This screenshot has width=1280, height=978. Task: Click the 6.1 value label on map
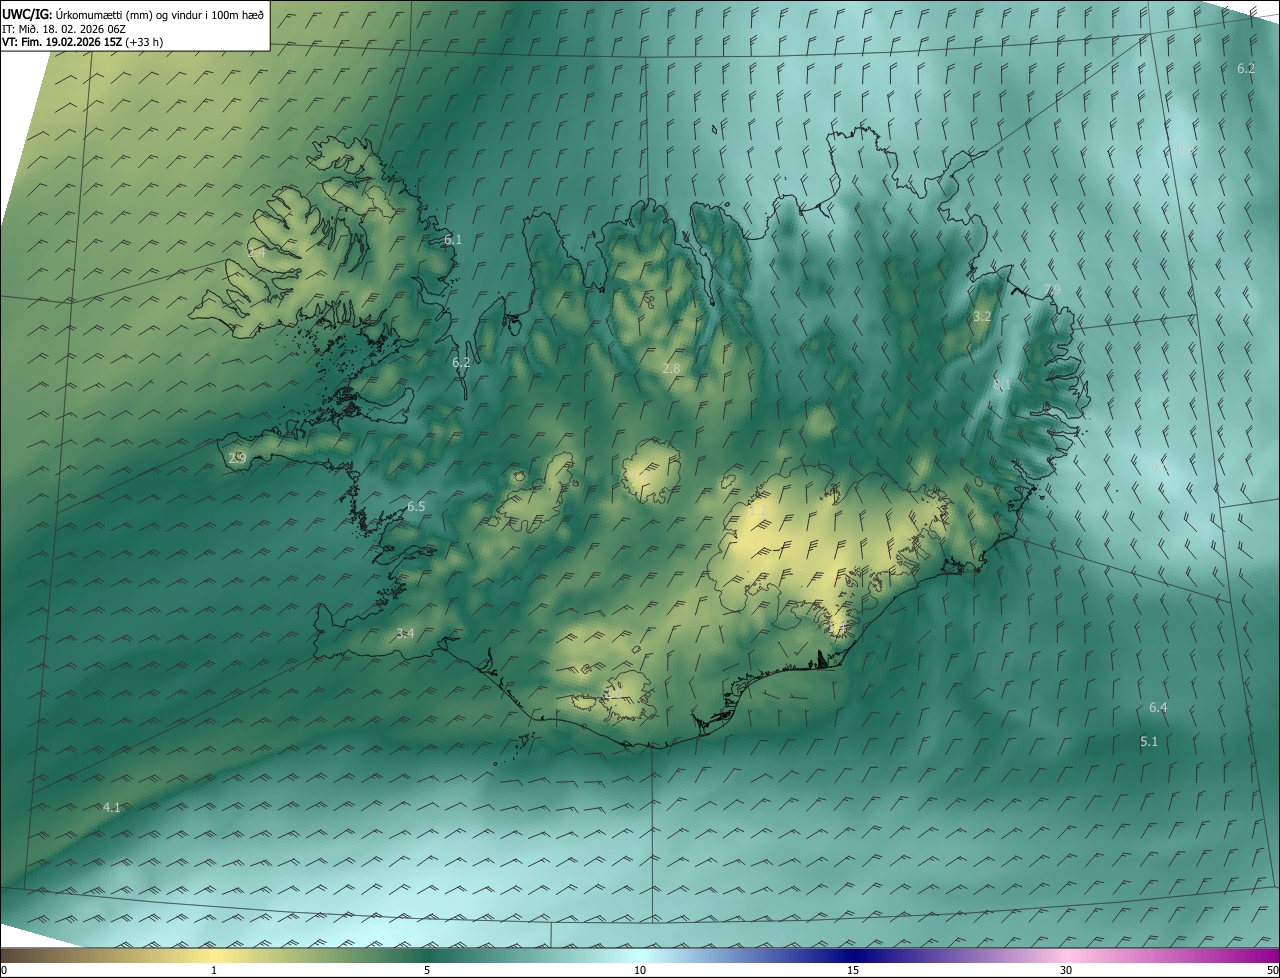tap(453, 240)
